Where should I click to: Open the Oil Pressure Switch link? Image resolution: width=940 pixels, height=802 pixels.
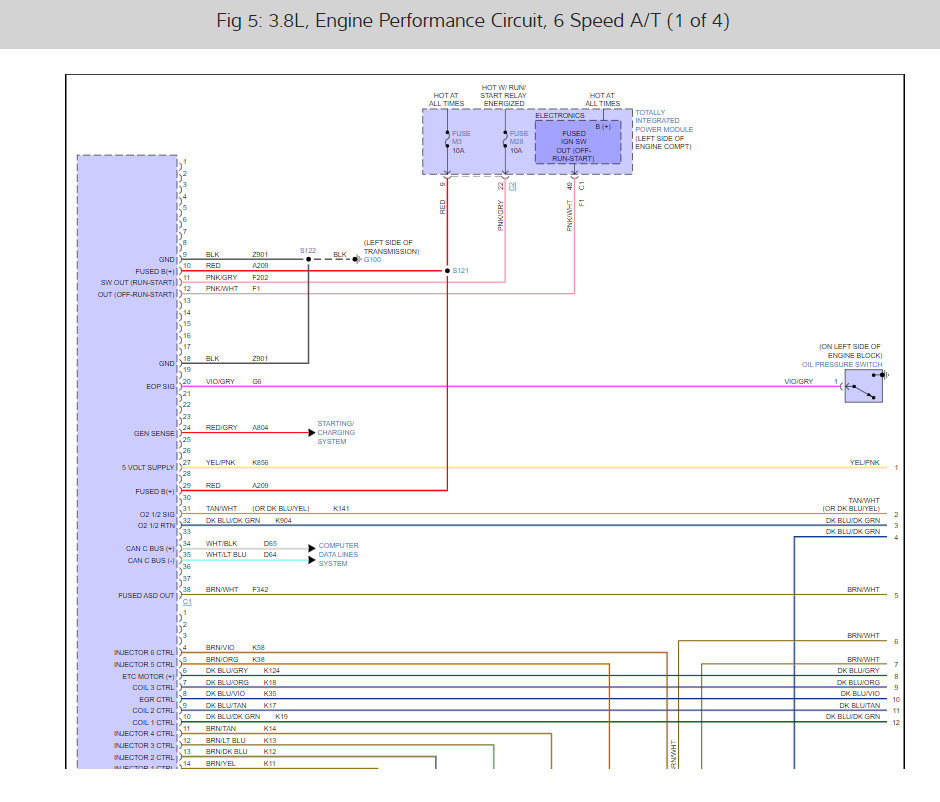click(x=842, y=364)
